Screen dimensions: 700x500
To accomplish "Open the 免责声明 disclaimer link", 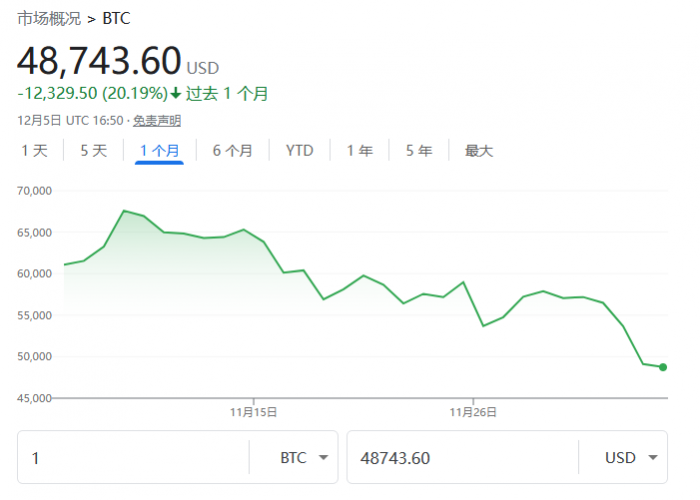I will (x=157, y=121).
